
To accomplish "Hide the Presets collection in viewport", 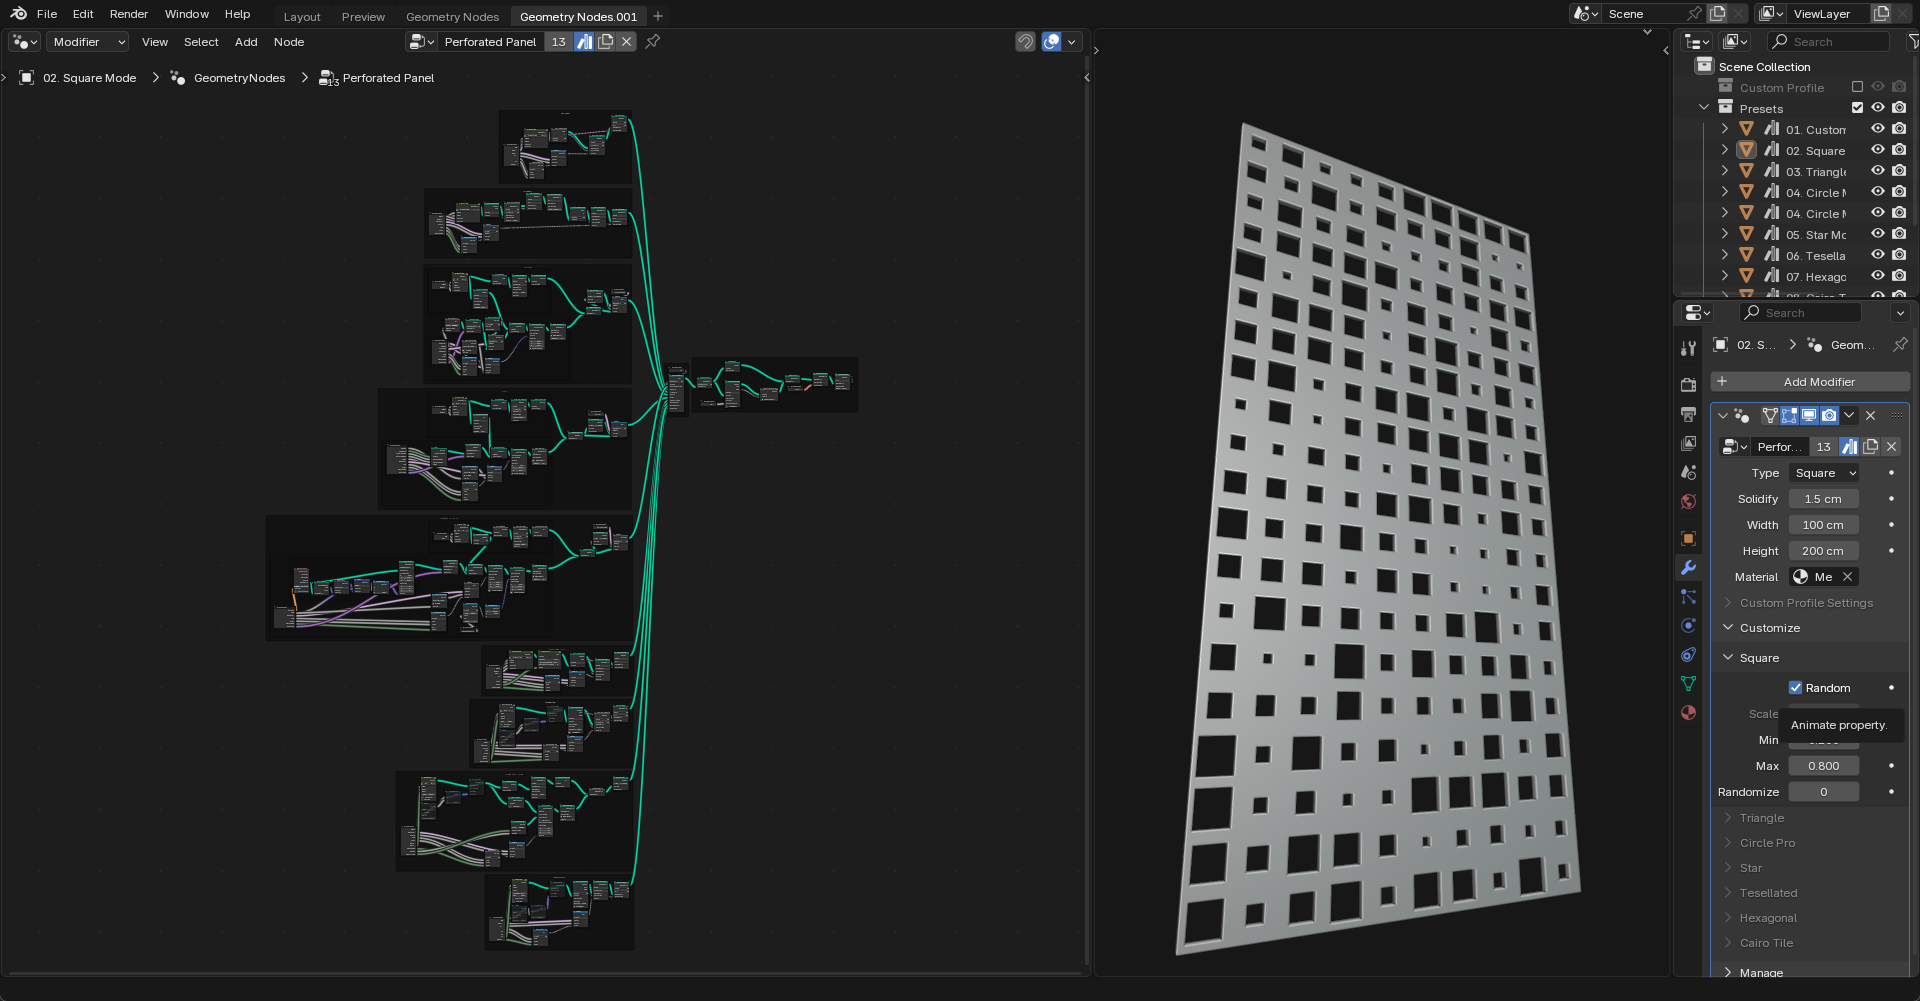I will (1877, 107).
